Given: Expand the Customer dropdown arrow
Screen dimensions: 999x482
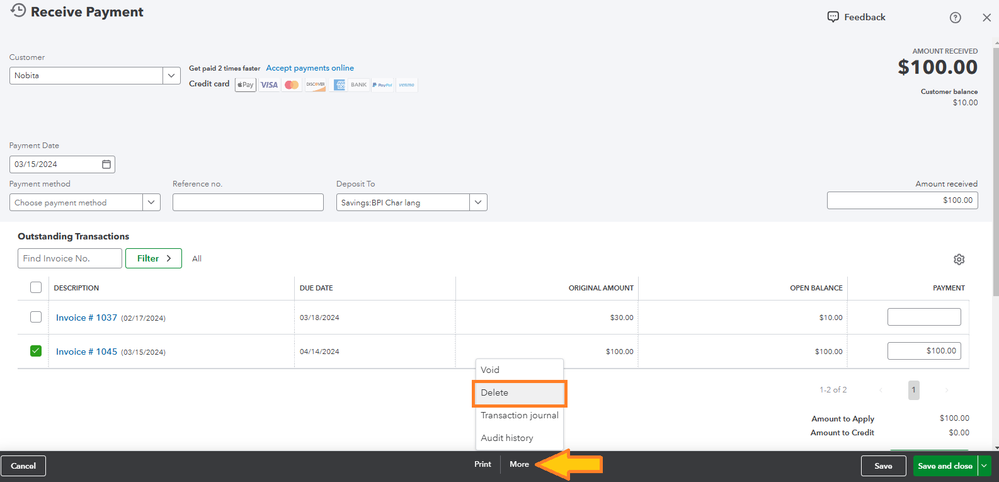Looking at the screenshot, I should click(x=171, y=76).
